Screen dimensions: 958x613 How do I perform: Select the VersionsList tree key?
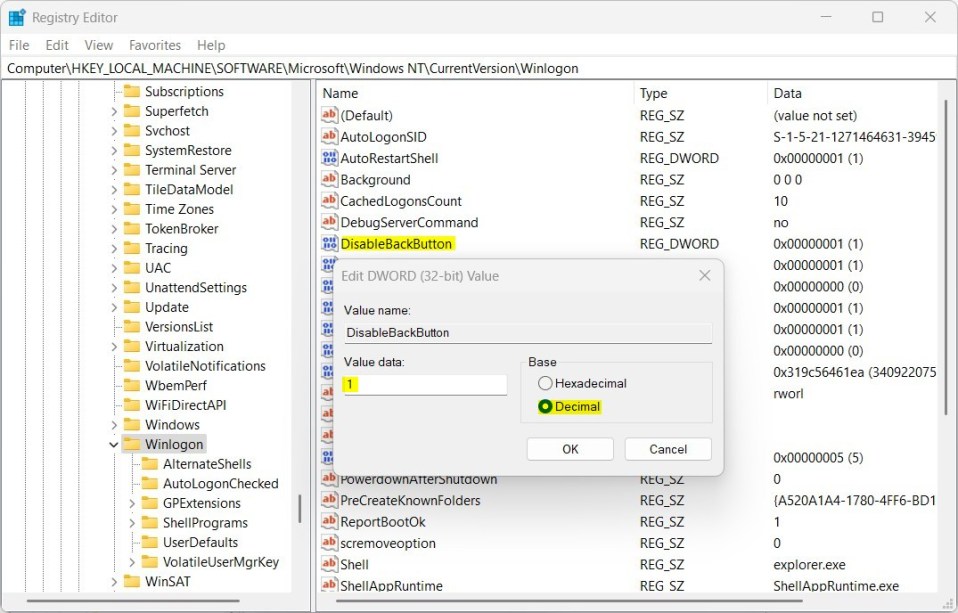[178, 326]
